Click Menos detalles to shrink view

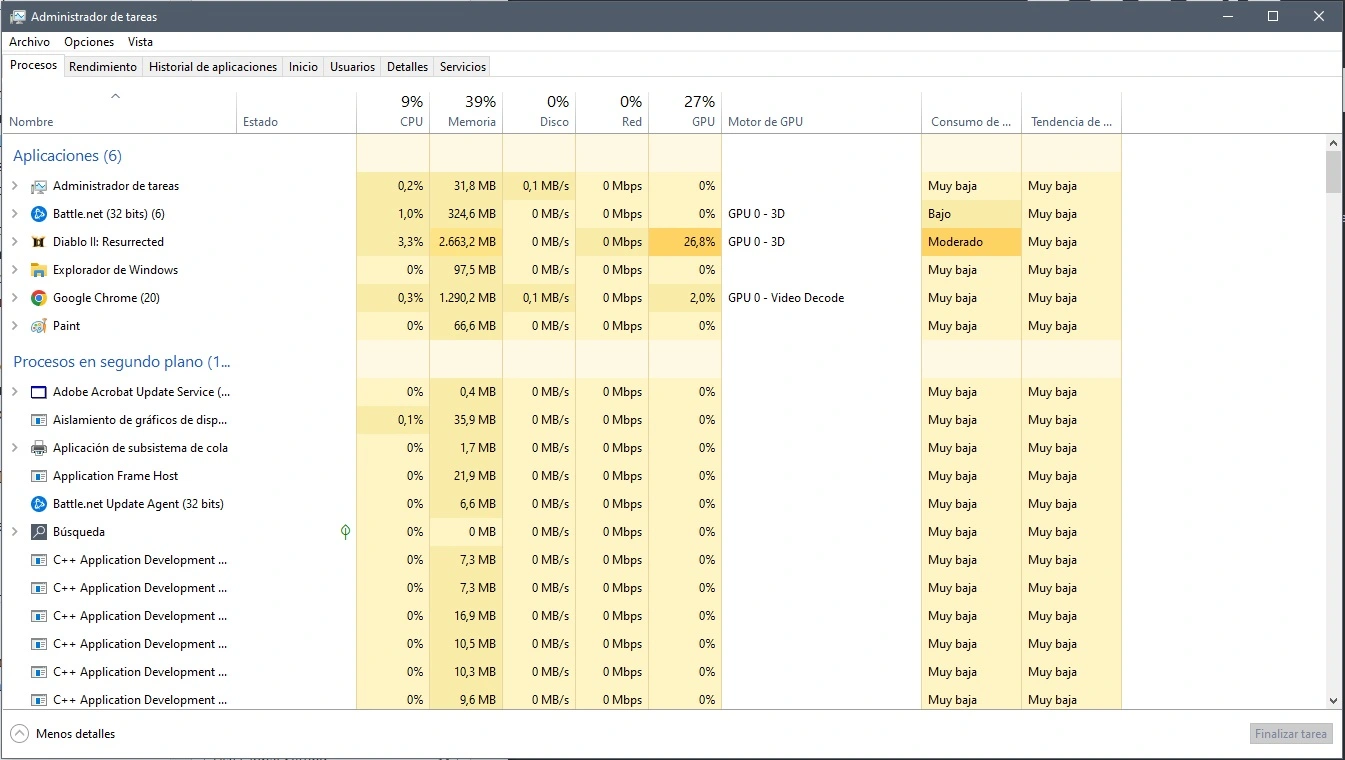pos(76,734)
